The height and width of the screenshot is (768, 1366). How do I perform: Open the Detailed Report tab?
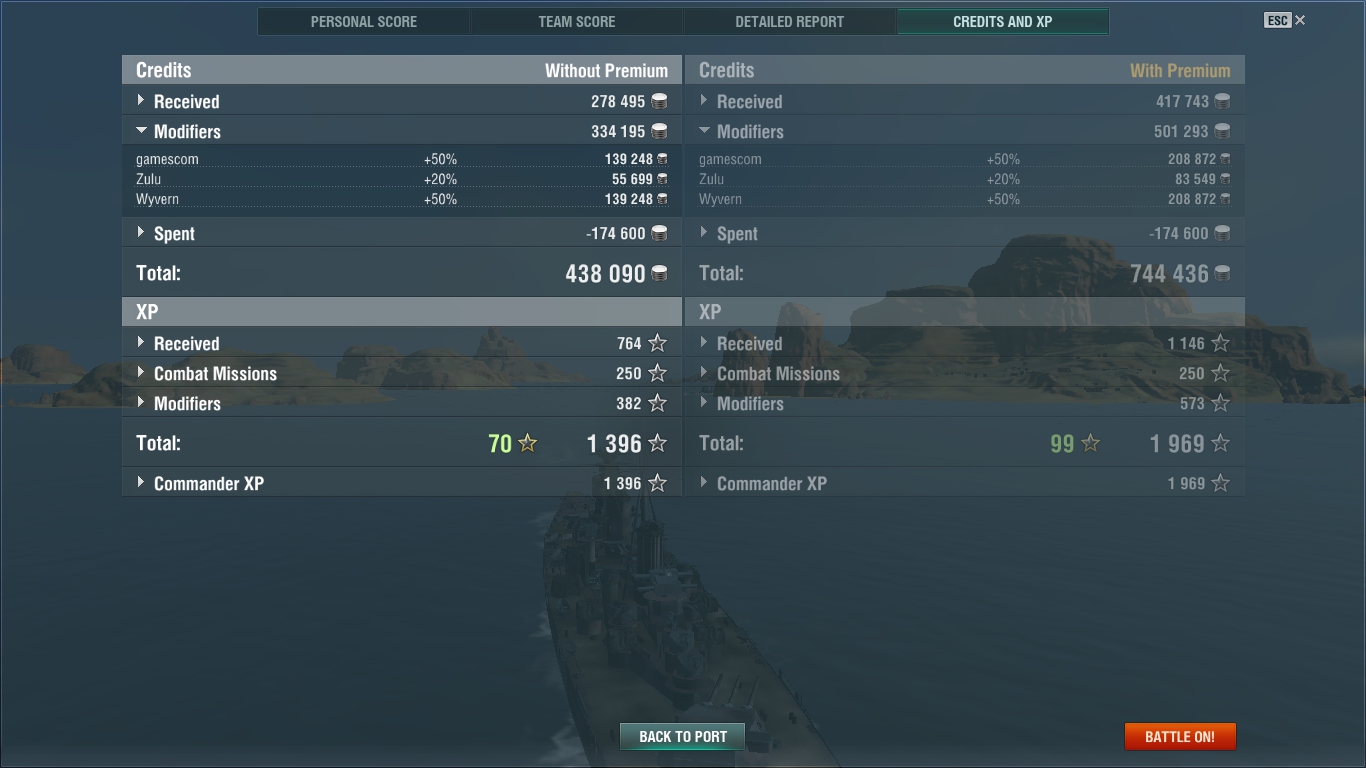point(790,21)
